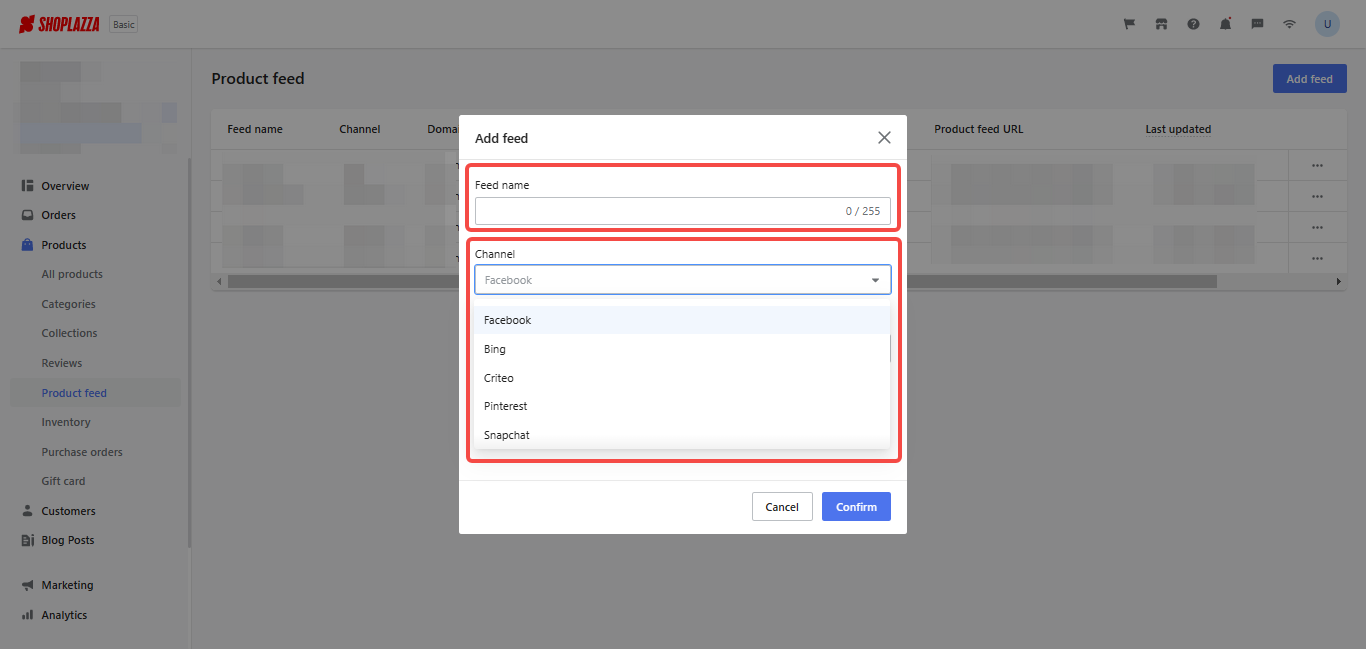Close the Add feed dialog with the X

884,138
